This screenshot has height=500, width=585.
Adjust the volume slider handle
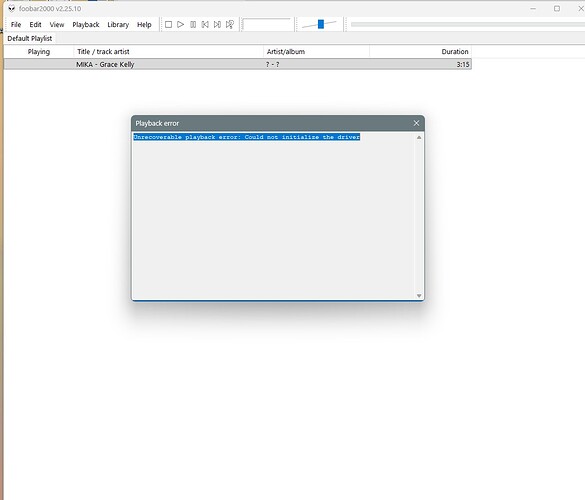click(x=321, y=24)
